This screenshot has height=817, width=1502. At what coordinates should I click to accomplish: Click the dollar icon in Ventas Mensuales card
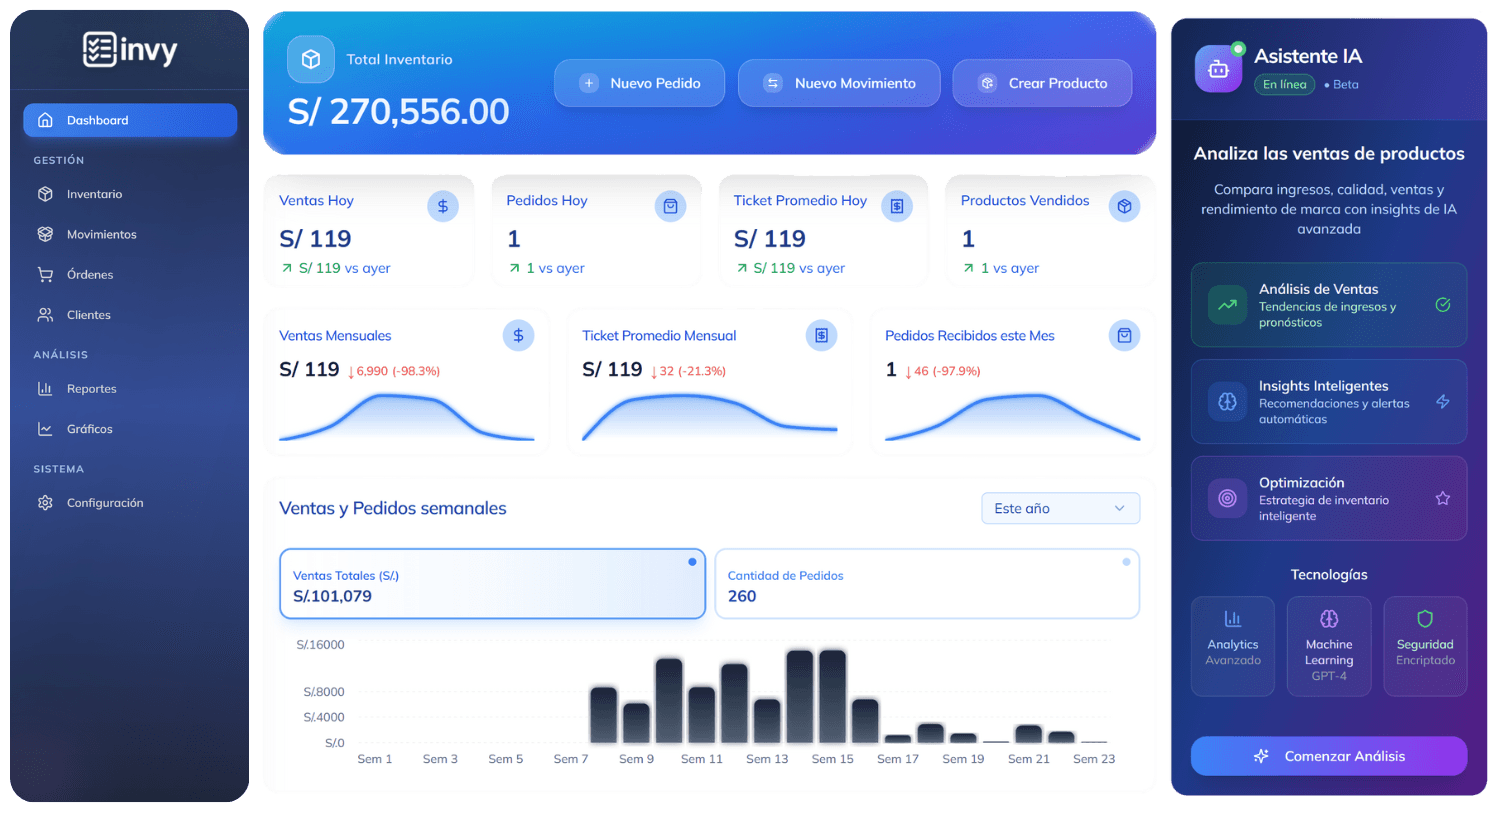pyautogui.click(x=518, y=336)
